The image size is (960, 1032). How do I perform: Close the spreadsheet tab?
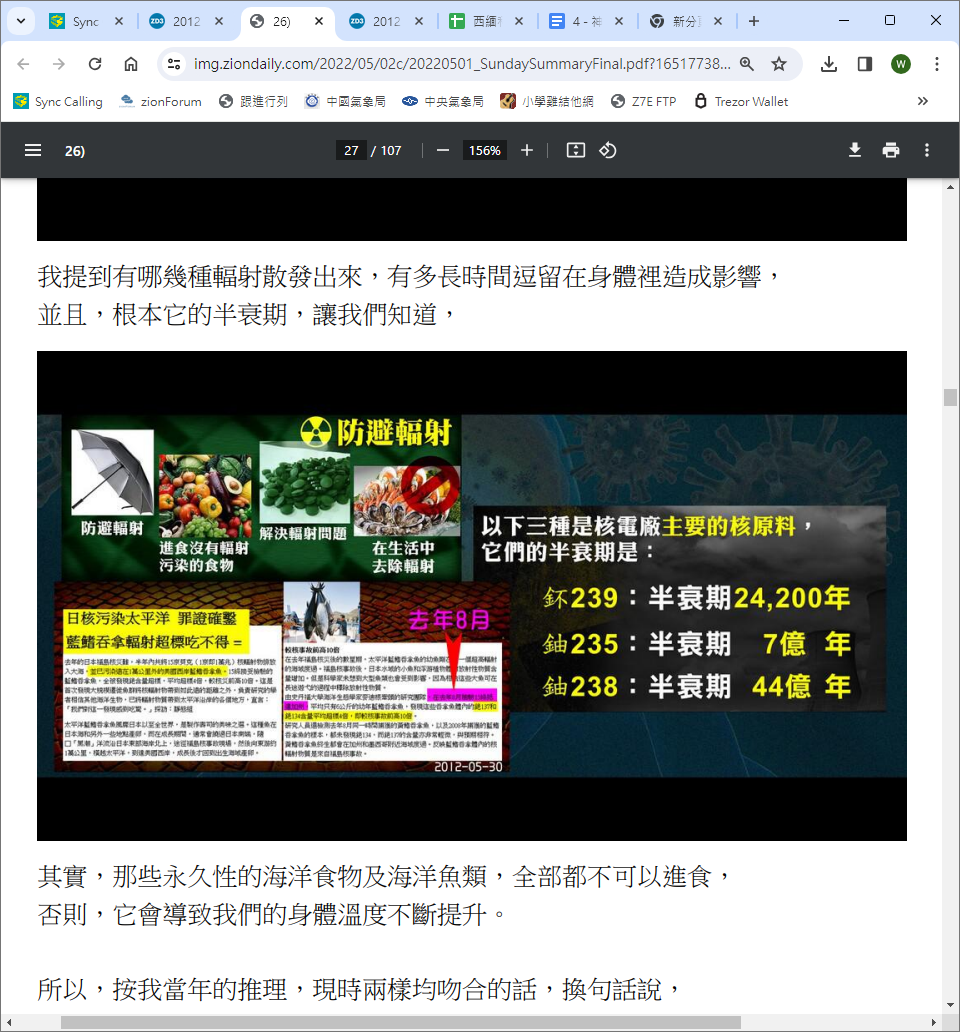[x=519, y=21]
